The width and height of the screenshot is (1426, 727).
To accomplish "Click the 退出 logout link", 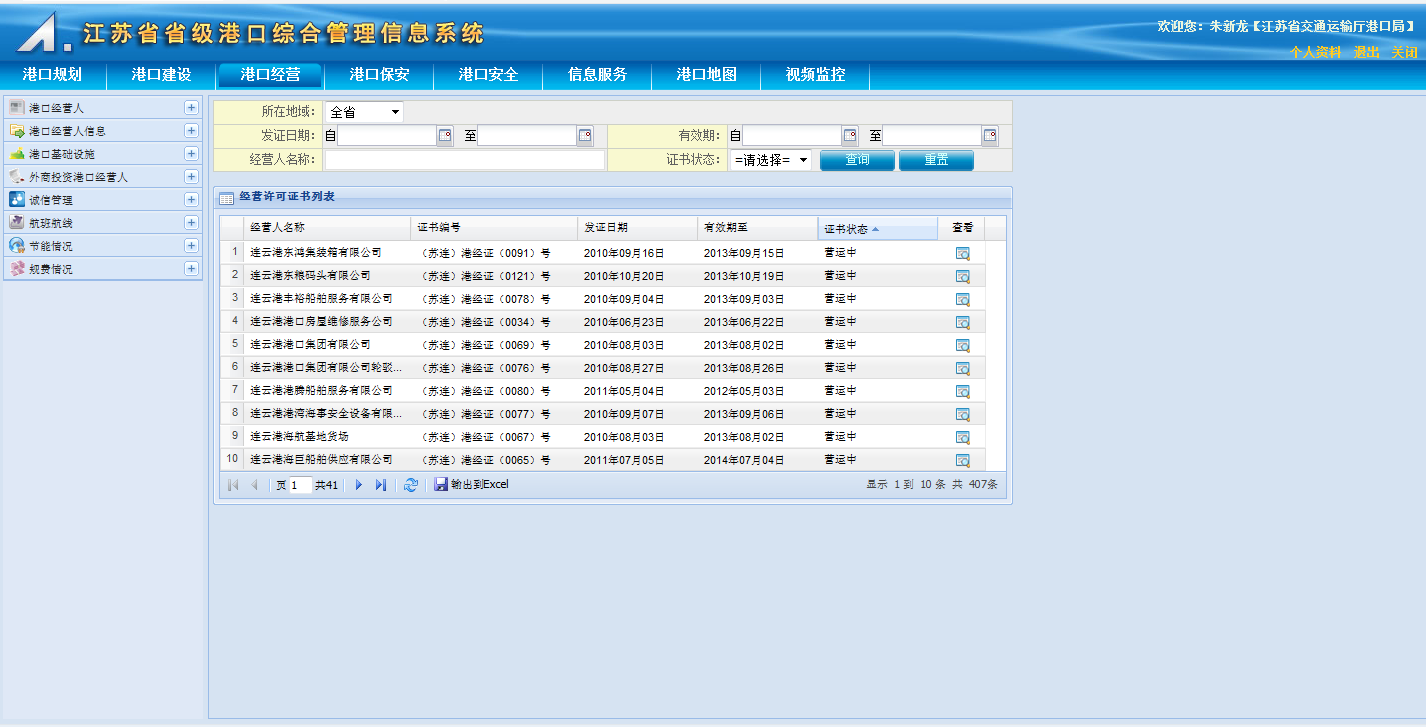I will (x=1366, y=52).
